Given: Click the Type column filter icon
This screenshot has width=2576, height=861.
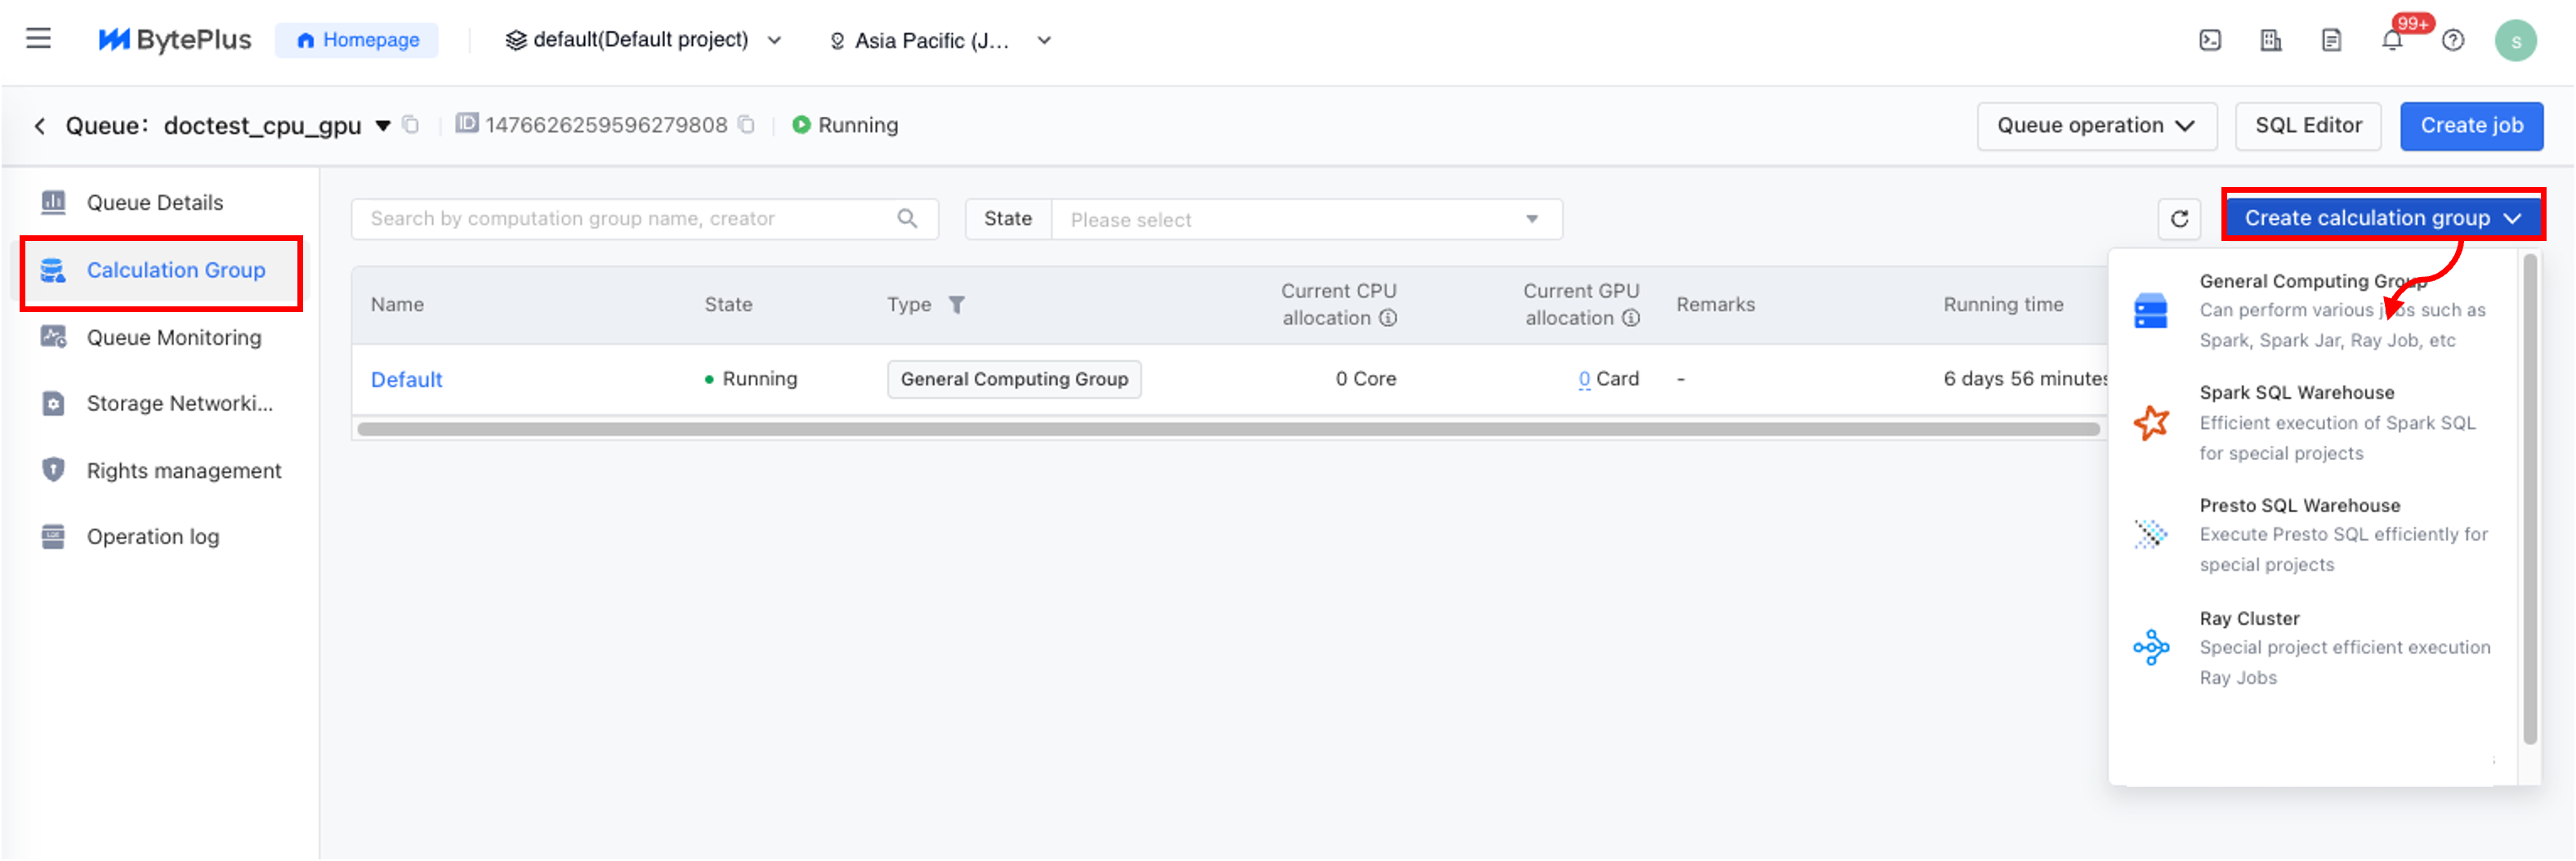Looking at the screenshot, I should (956, 305).
